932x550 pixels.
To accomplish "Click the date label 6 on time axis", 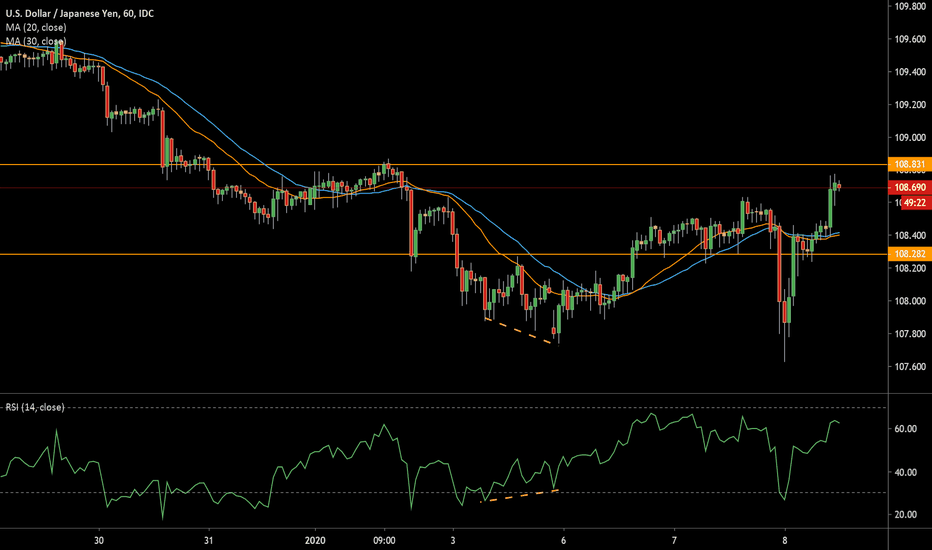I will point(563,540).
